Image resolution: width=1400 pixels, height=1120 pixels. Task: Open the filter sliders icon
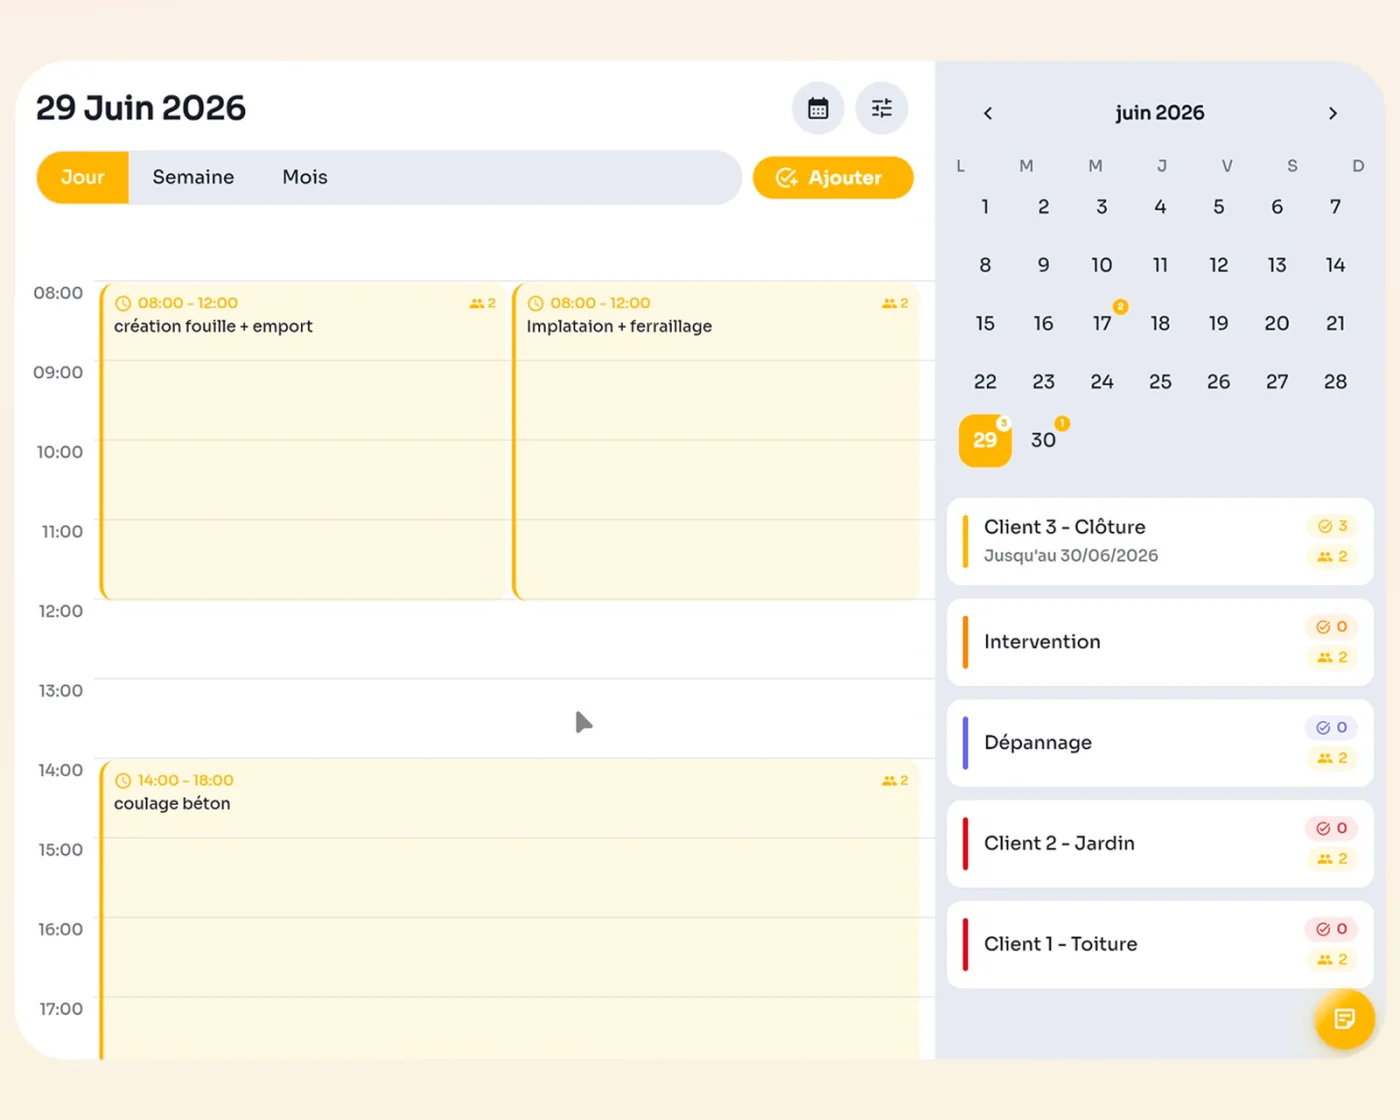click(882, 108)
